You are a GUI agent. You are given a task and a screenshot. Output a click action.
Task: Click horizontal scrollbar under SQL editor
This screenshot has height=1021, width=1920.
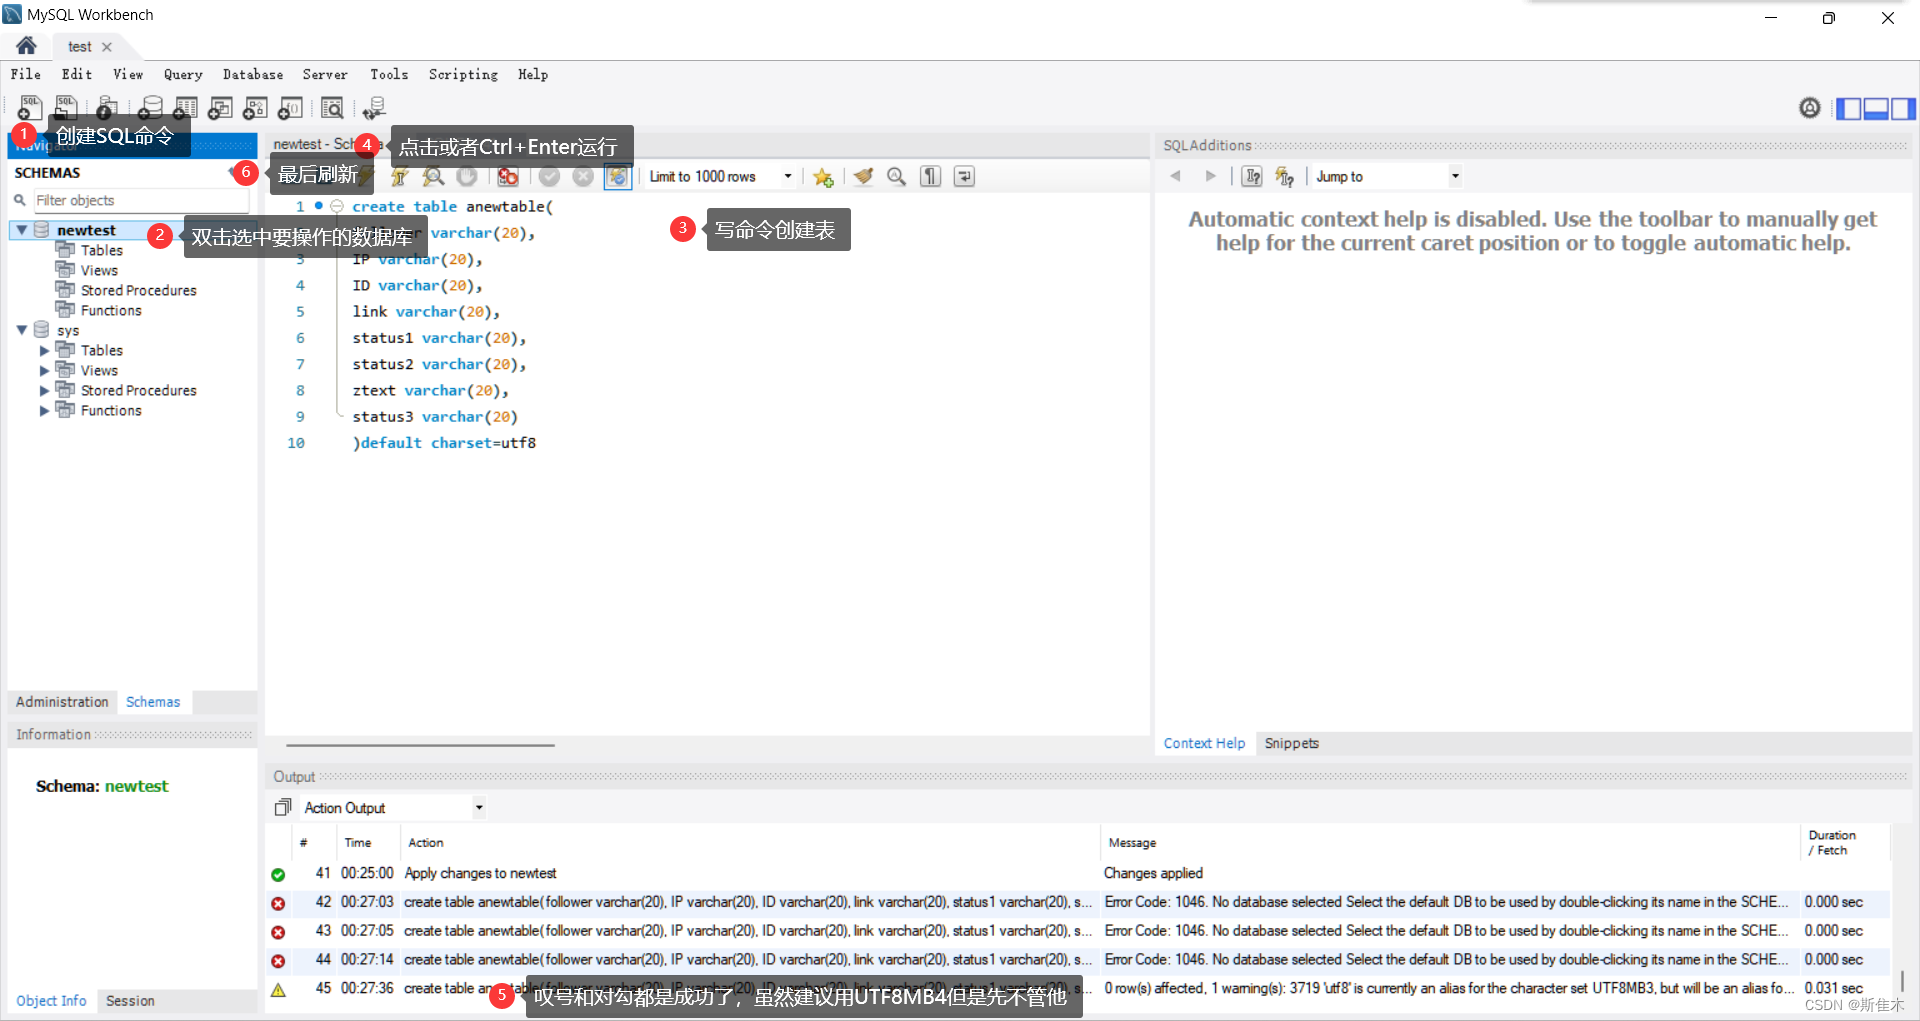point(420,744)
